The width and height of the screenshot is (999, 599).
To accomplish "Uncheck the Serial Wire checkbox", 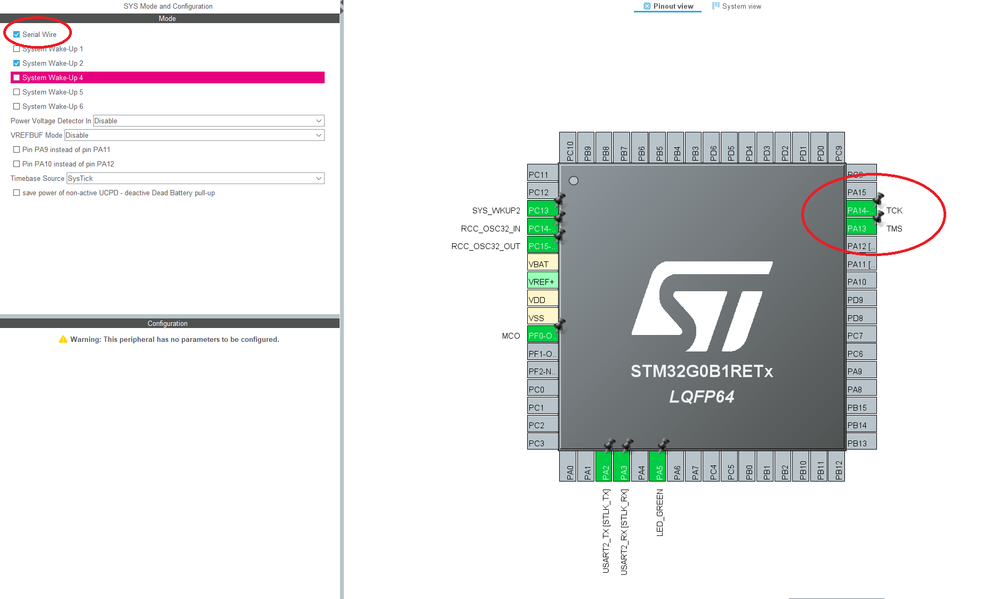I will coord(17,34).
